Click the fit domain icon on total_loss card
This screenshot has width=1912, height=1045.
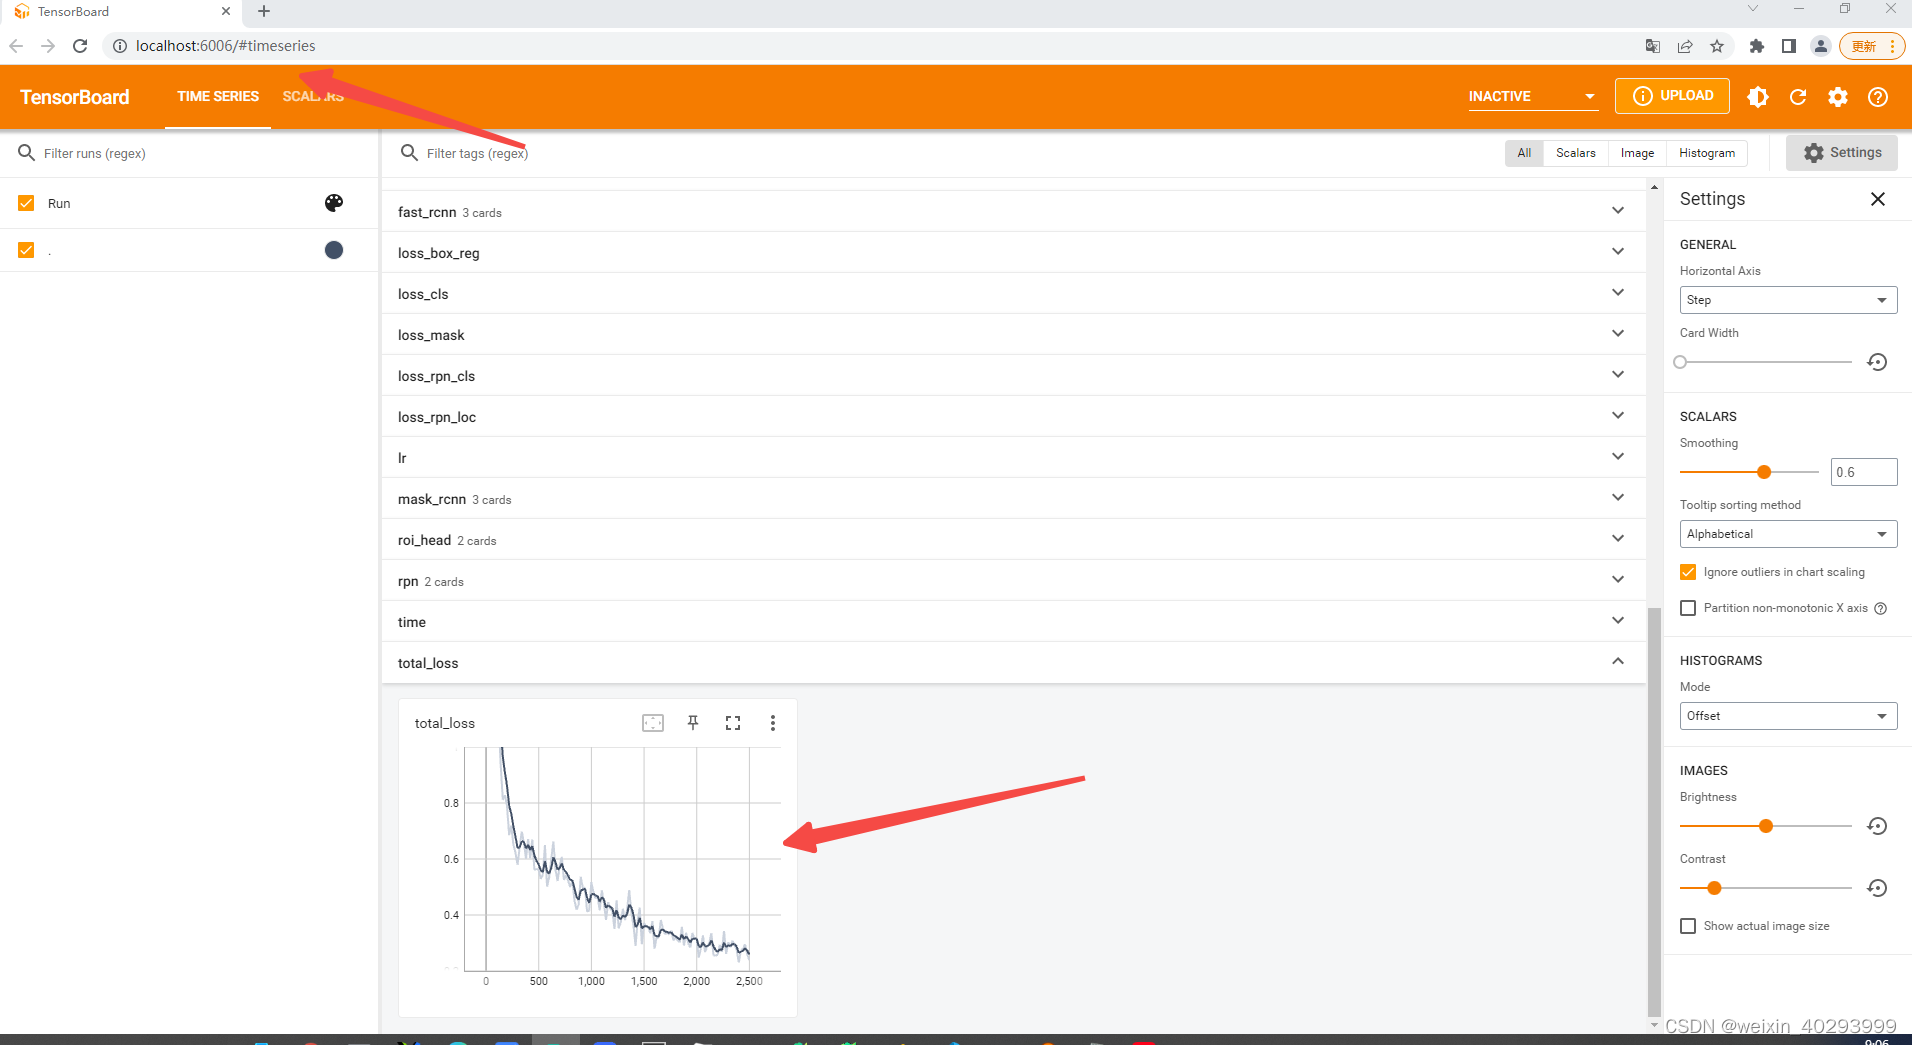[653, 723]
